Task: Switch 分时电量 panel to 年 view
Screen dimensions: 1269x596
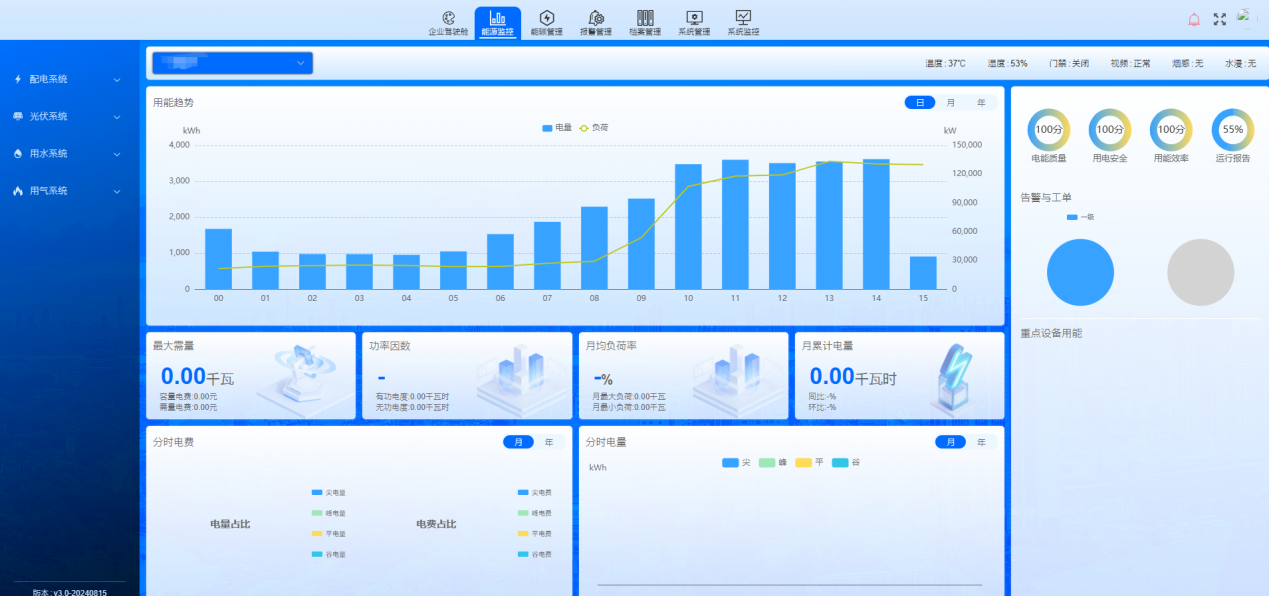Action: (x=981, y=442)
